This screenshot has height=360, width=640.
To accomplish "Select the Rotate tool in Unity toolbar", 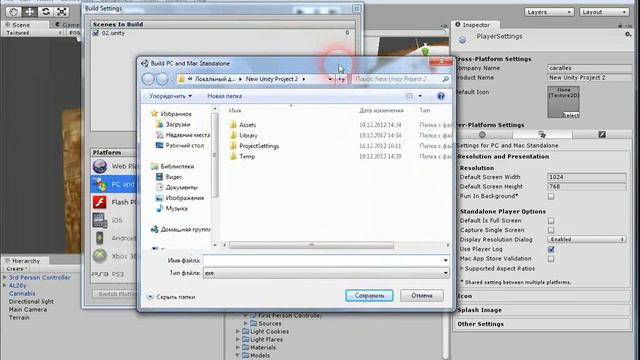I will click(46, 12).
